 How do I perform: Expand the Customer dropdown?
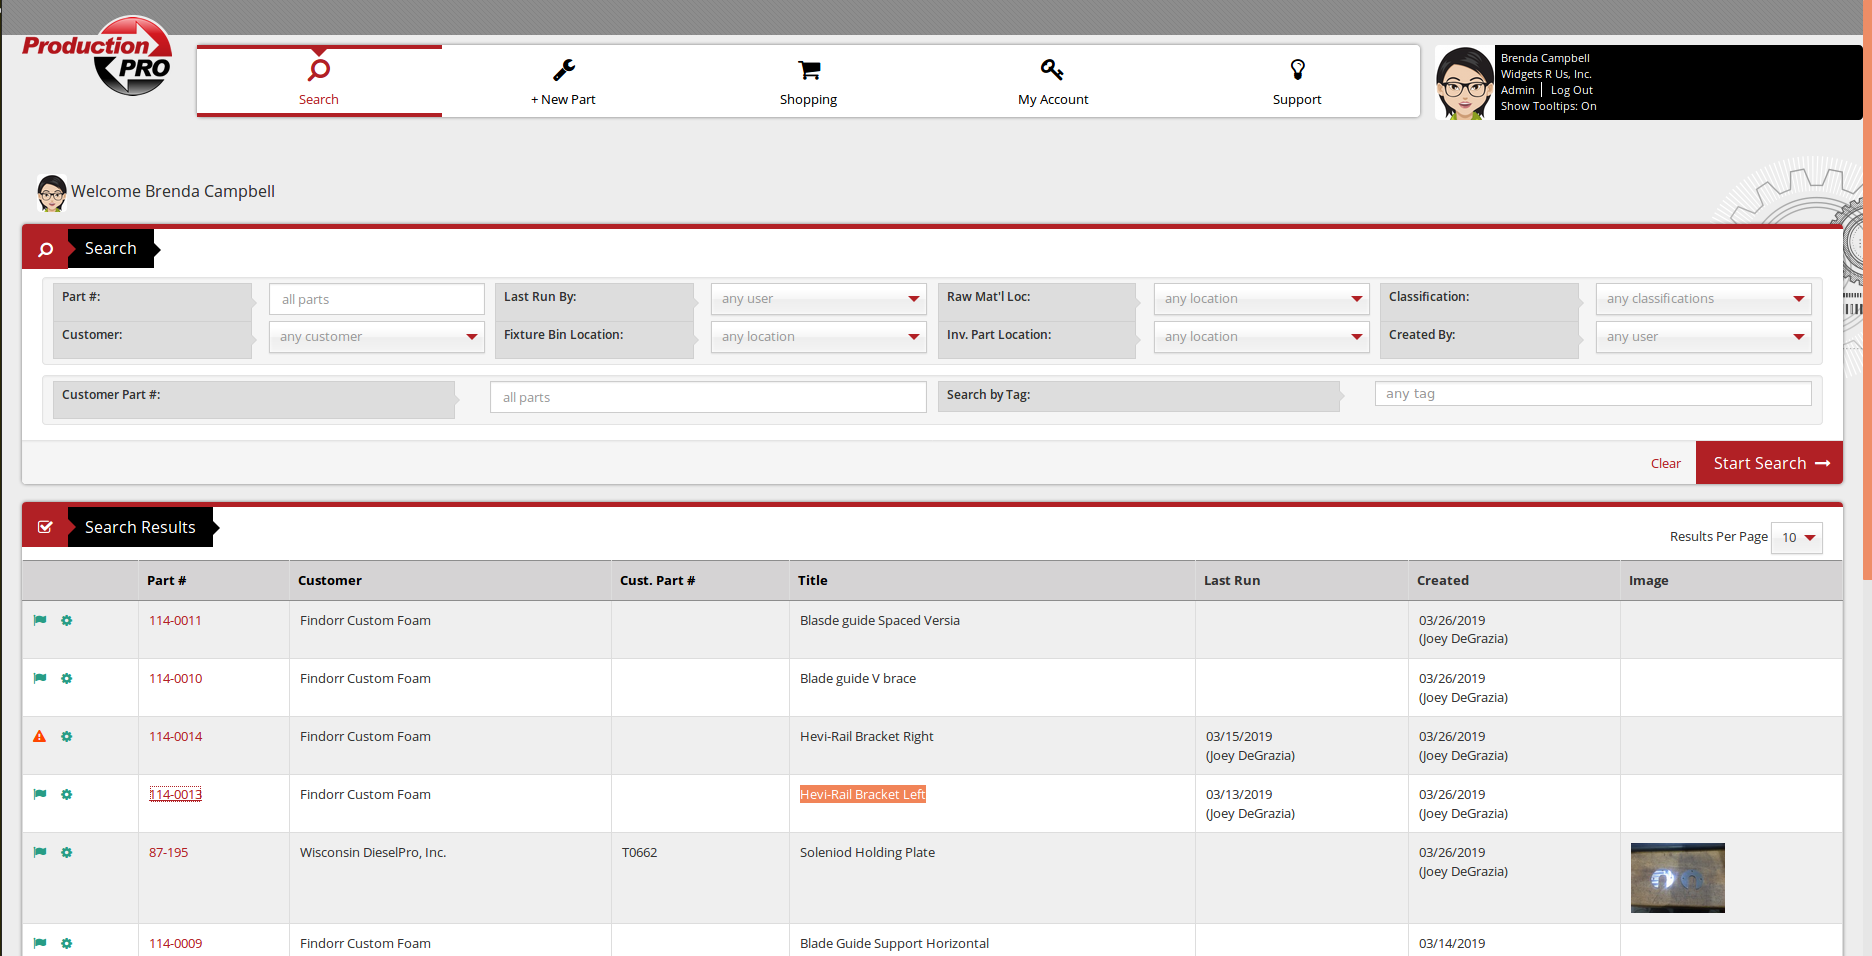tap(376, 337)
